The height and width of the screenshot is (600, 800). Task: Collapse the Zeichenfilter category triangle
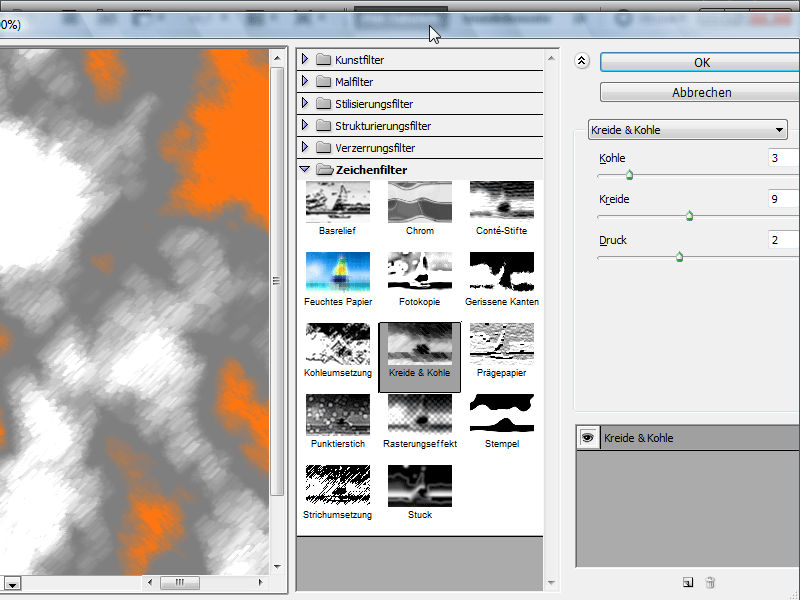tap(305, 169)
